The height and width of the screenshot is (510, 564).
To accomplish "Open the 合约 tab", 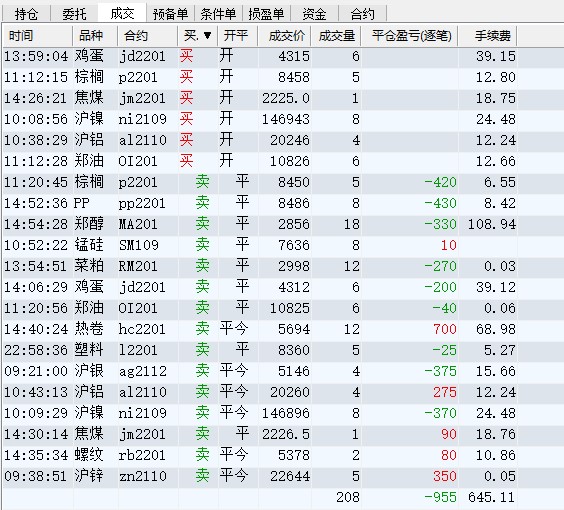I will tap(362, 14).
